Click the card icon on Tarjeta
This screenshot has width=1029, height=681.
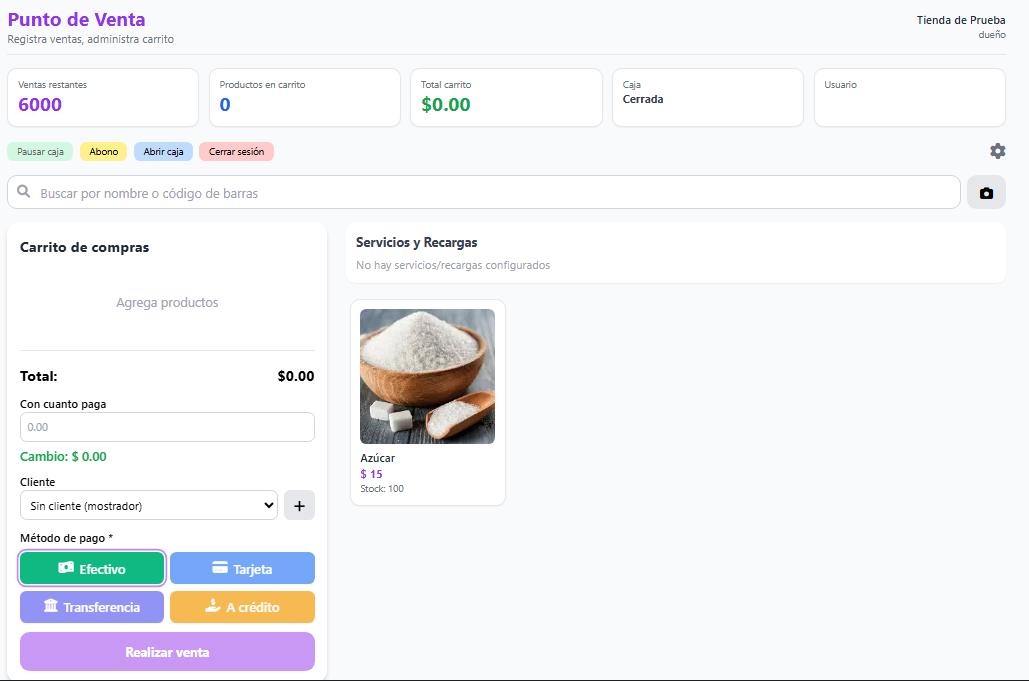tap(220, 568)
